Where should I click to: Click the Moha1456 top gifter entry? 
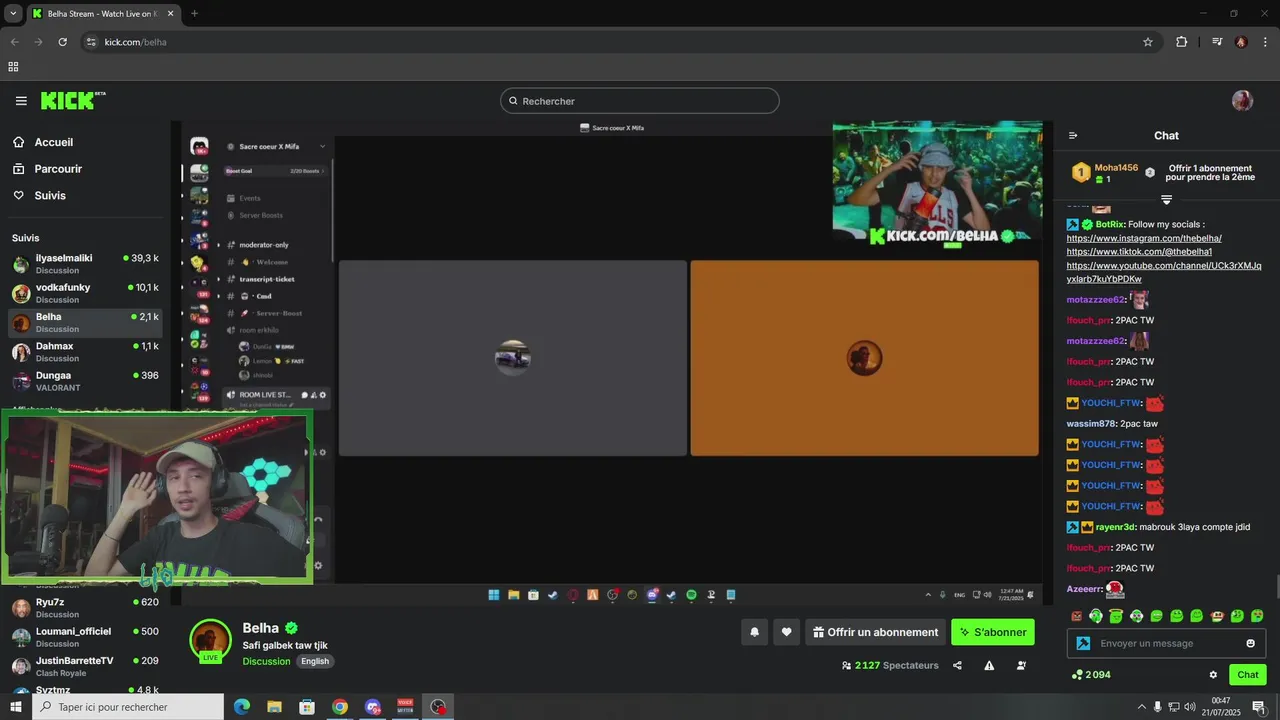point(1105,173)
